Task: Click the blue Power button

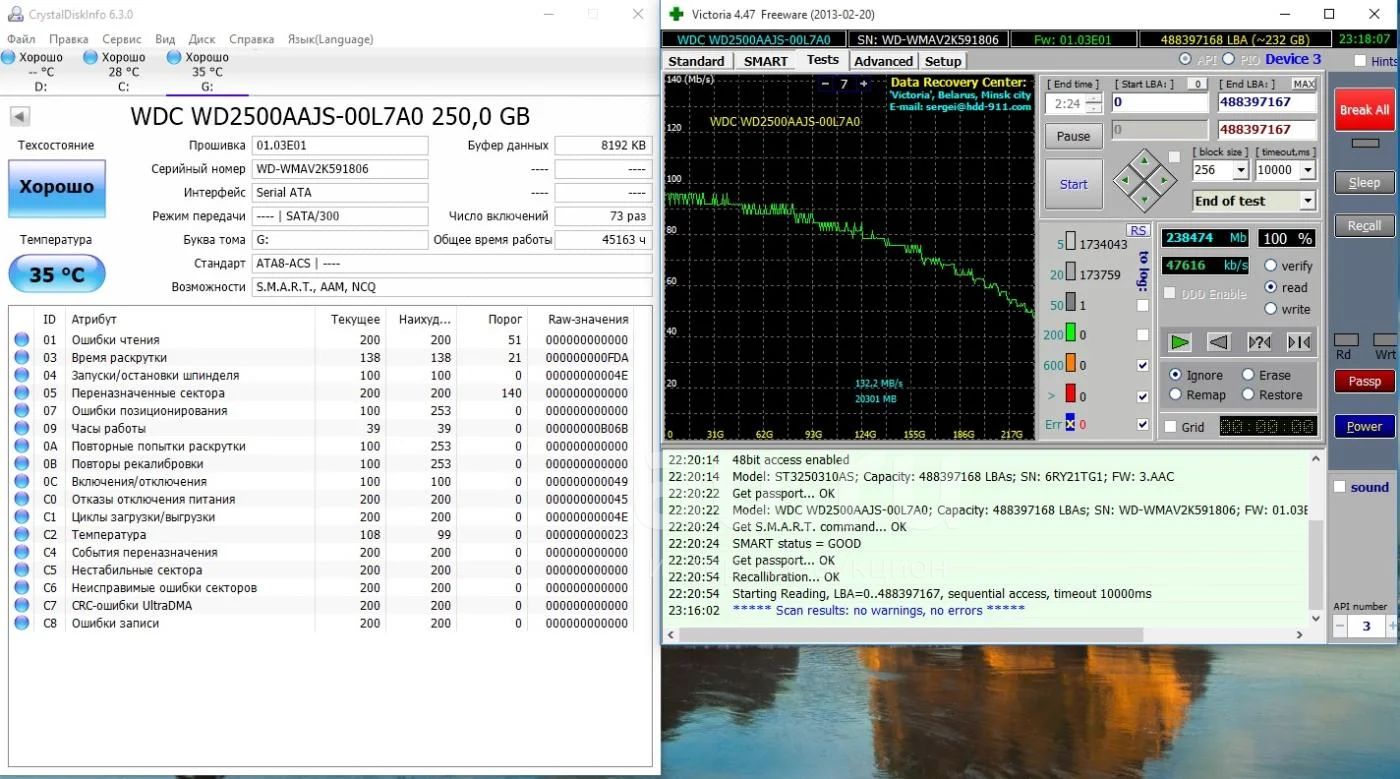Action: click(x=1364, y=426)
